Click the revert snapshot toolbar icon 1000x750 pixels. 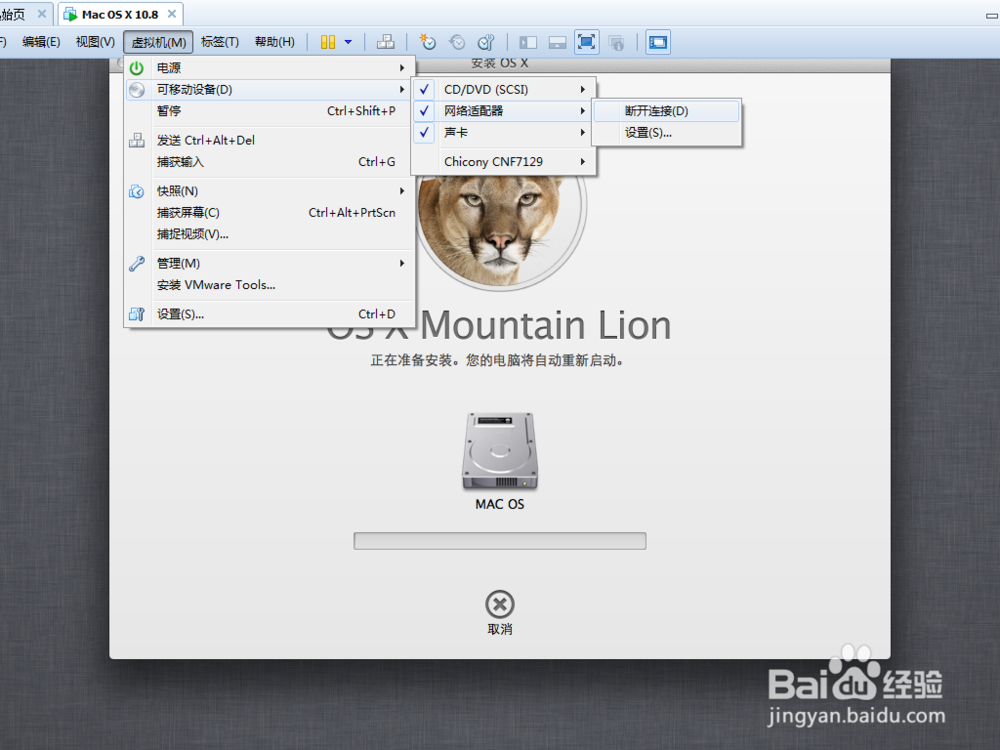click(457, 42)
